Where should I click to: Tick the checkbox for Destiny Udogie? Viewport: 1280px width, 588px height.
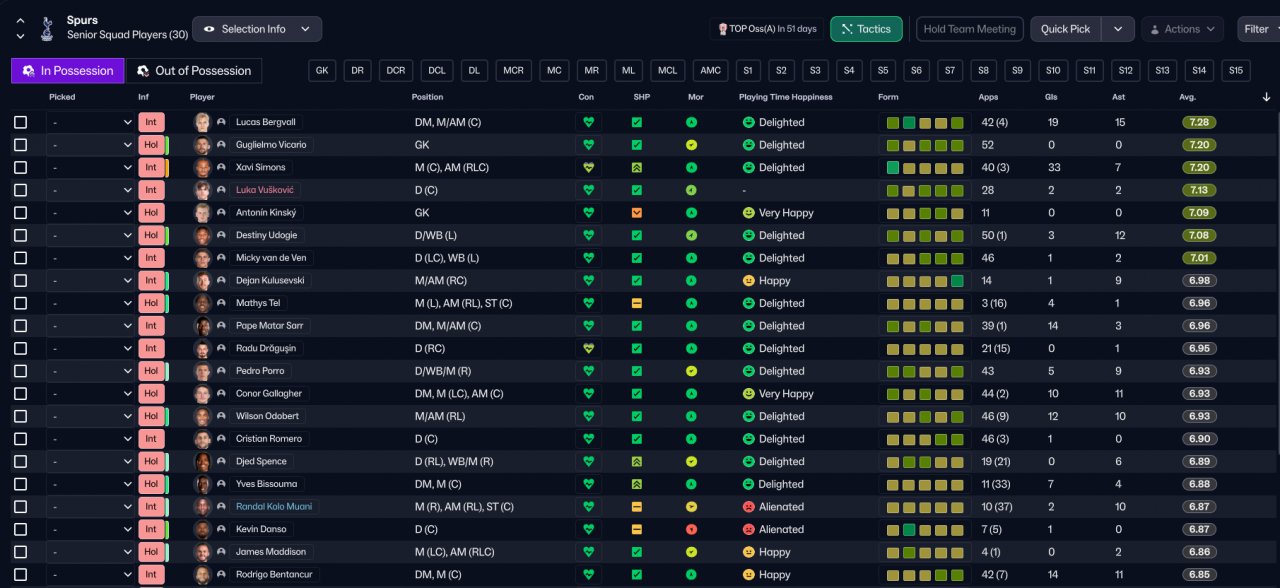[x=21, y=235]
